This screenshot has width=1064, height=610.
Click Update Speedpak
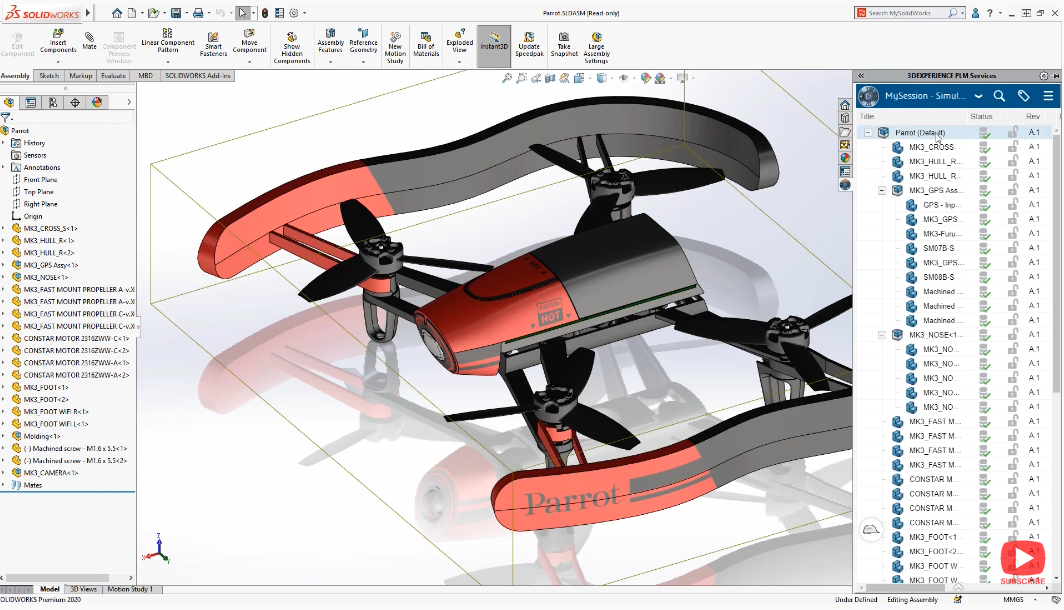click(x=529, y=44)
